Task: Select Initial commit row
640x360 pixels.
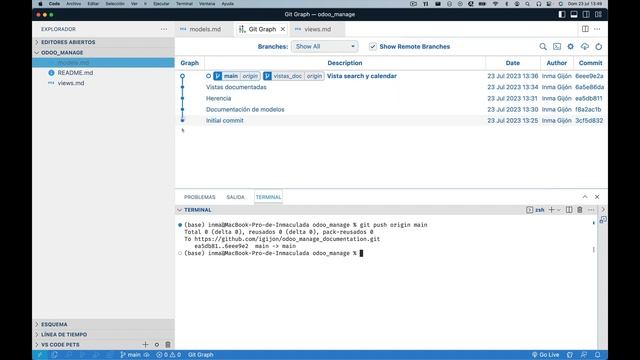Action: (391, 120)
